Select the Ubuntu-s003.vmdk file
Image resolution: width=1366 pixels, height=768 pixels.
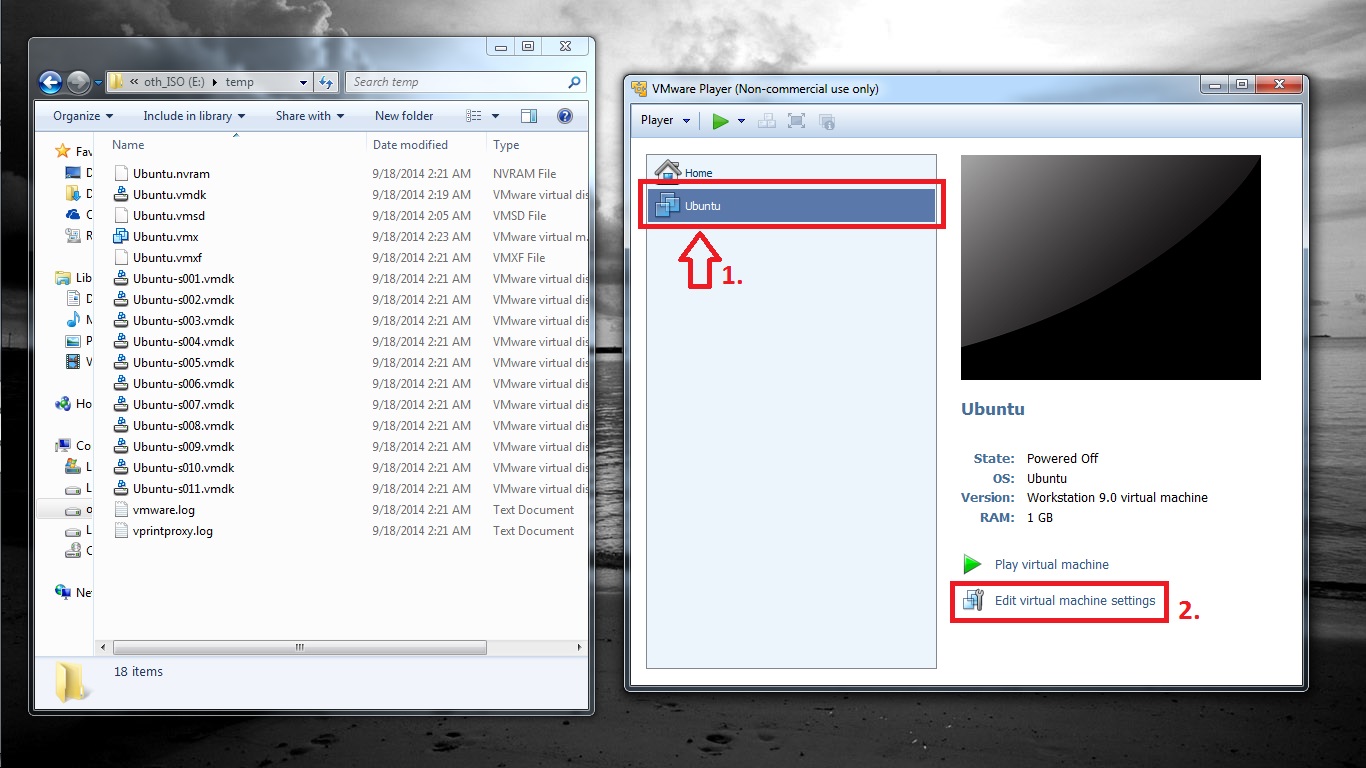point(183,320)
